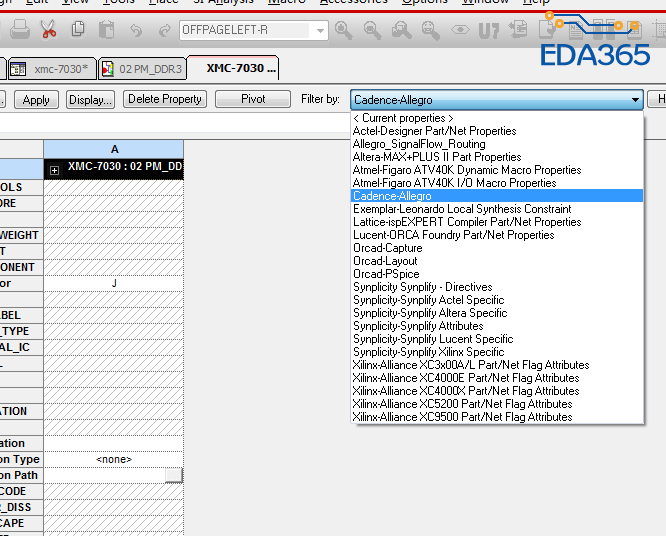Viewport: 666px width, 536px height.
Task: Choose Exemplar-Leonardo Local Synthesis Constraint
Action: pos(497,209)
